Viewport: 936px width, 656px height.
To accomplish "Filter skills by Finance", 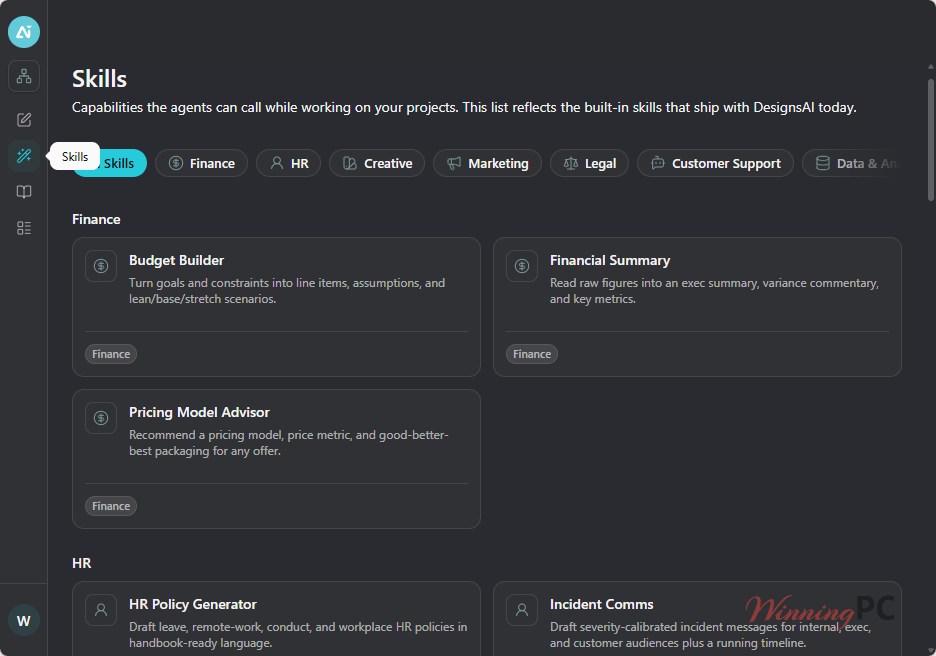I will point(201,163).
